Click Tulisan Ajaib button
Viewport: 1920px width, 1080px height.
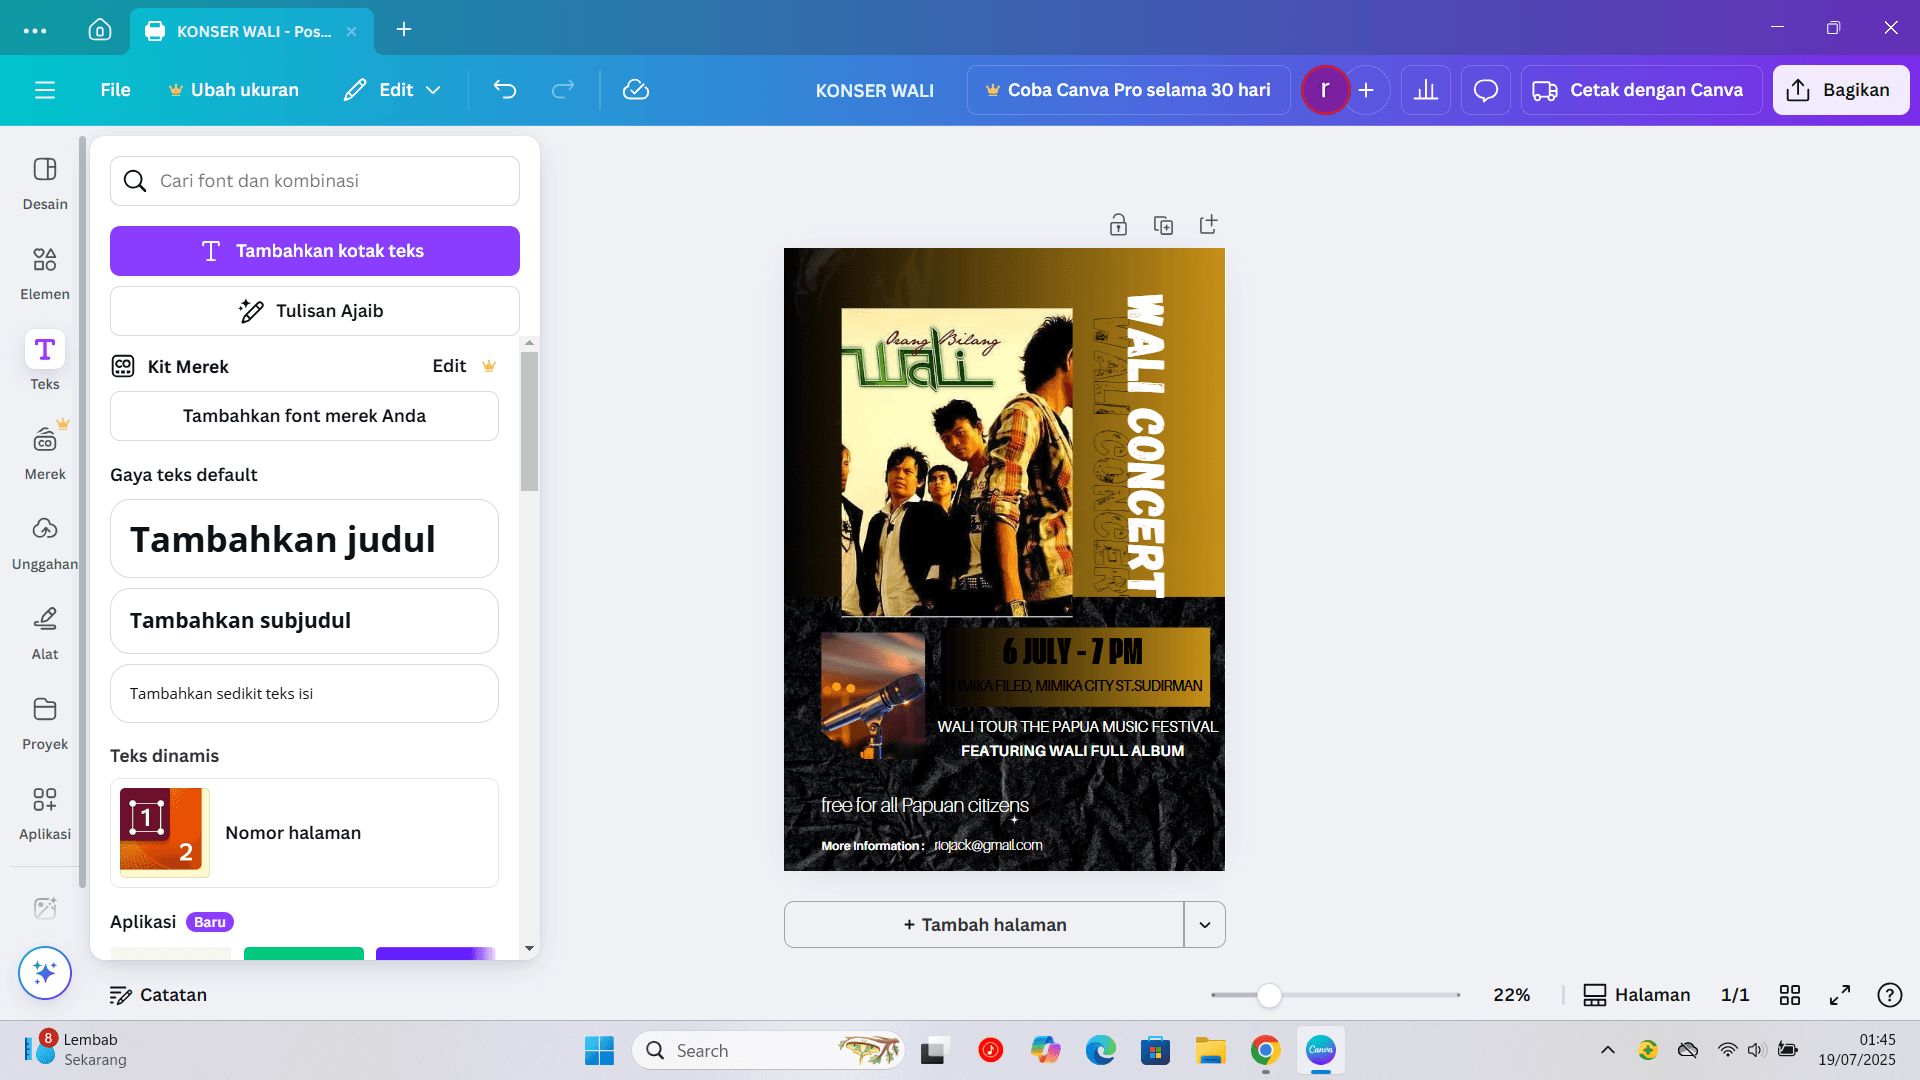[315, 311]
